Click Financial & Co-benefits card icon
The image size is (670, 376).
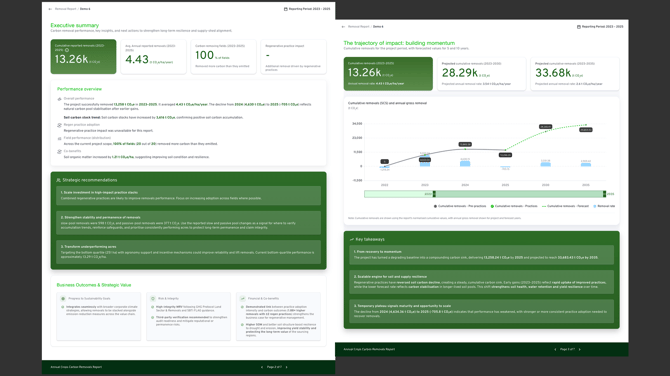coord(243,299)
